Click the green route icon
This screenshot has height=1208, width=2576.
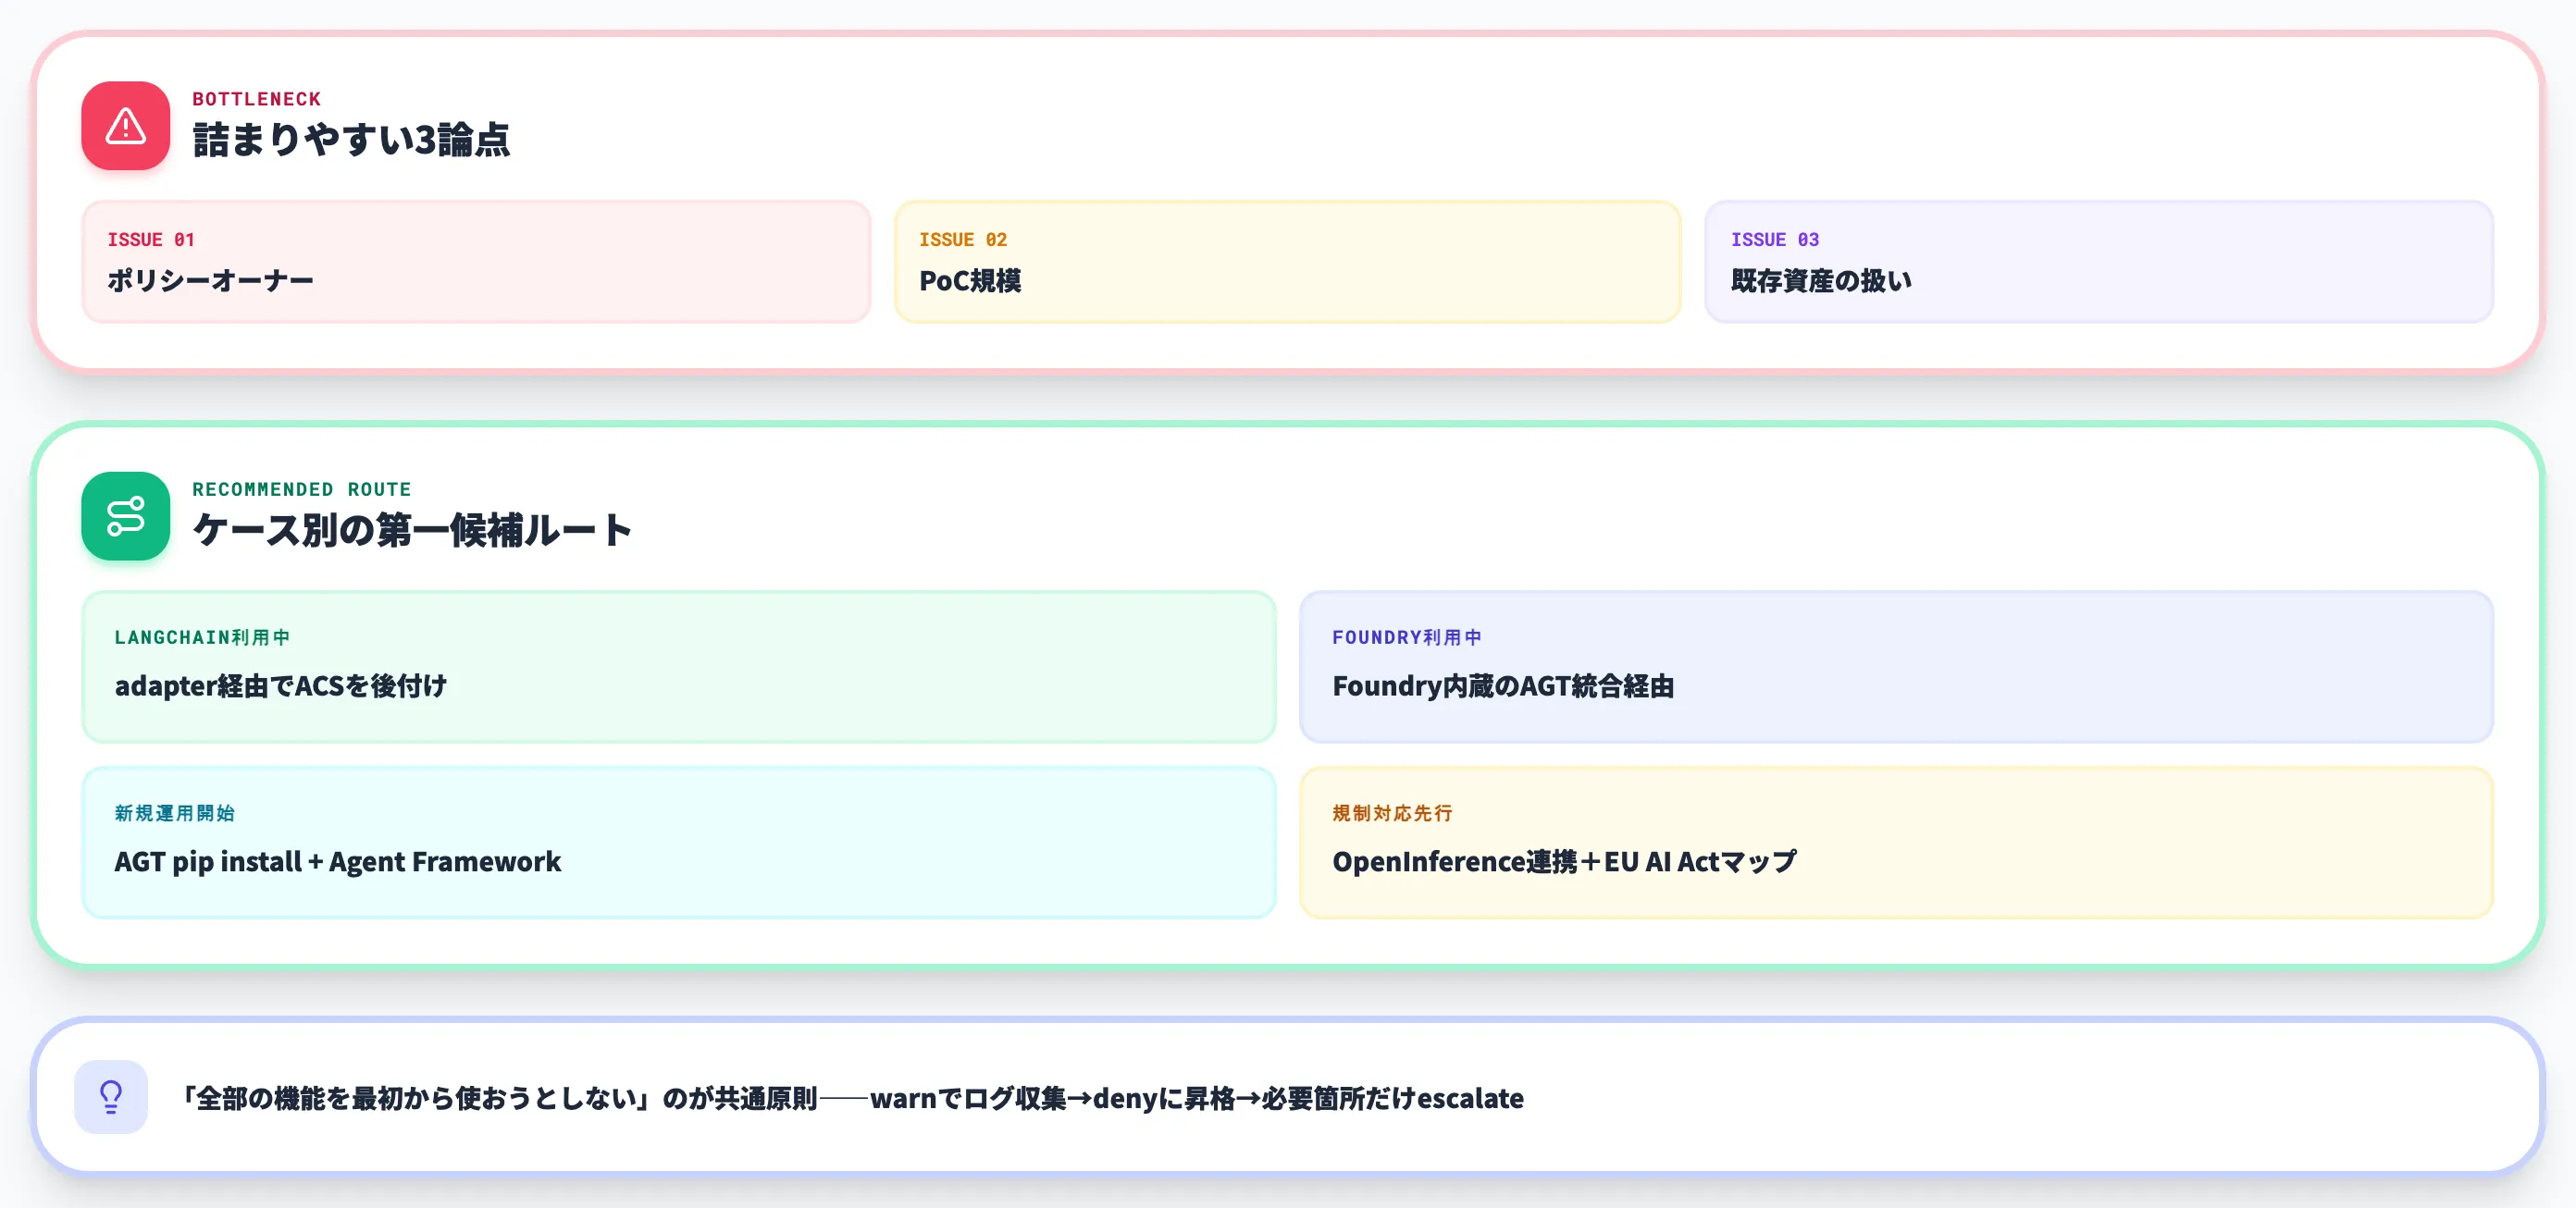pyautogui.click(x=126, y=516)
